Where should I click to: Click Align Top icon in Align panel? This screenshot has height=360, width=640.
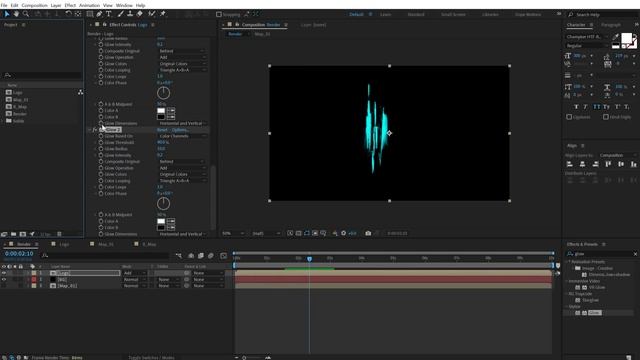tap(608, 164)
